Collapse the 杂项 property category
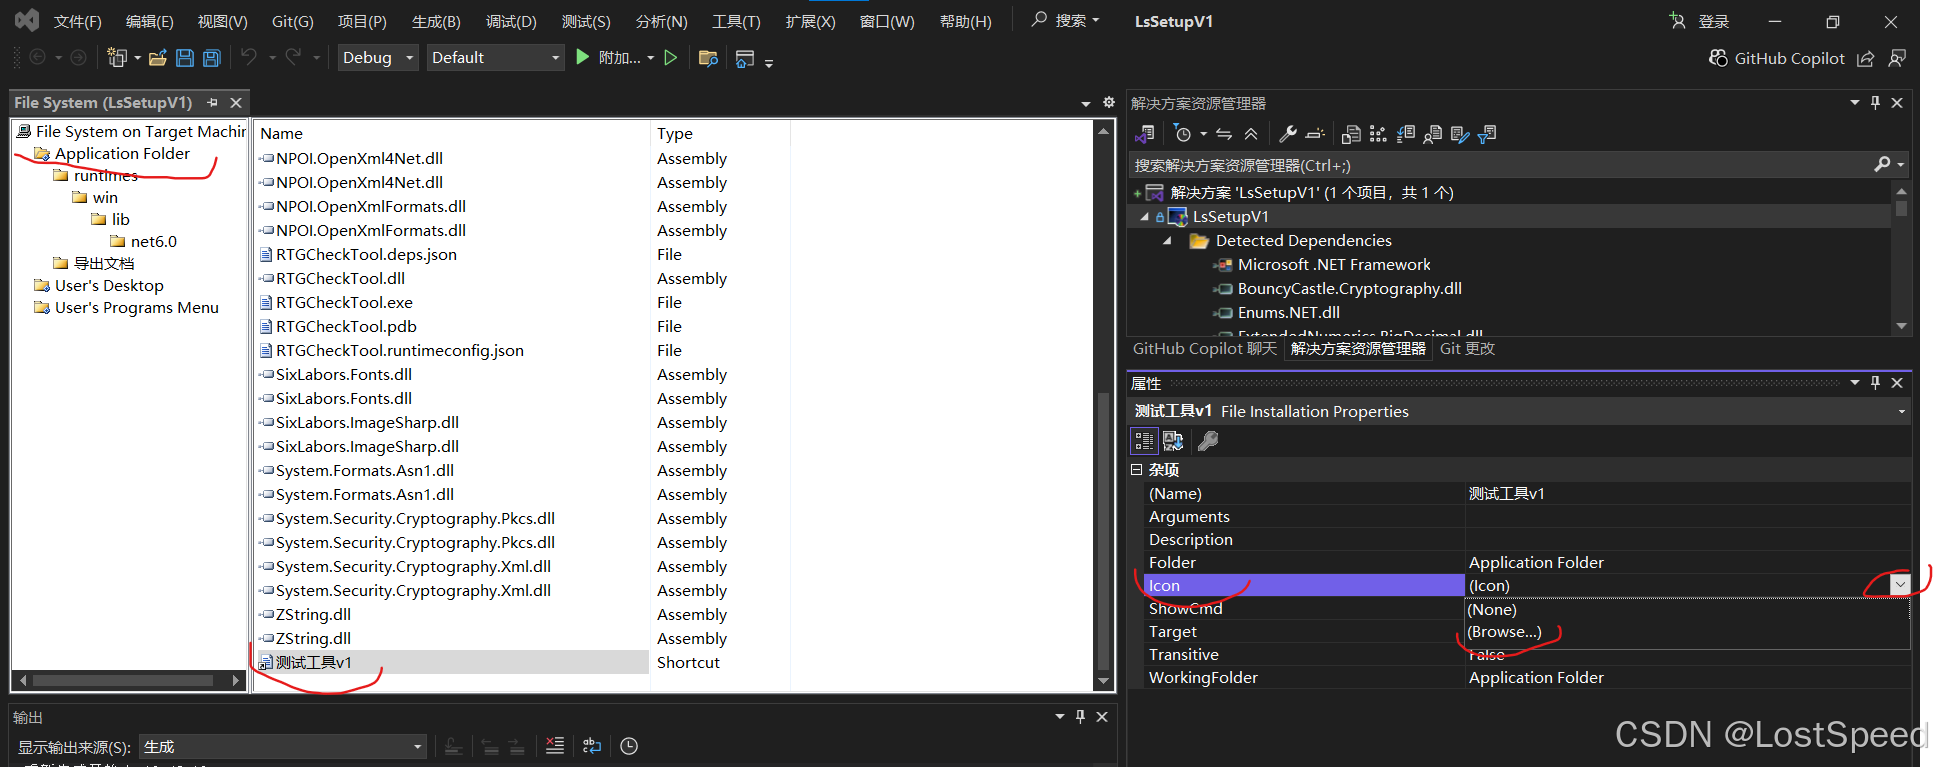1933x767 pixels. click(x=1136, y=470)
